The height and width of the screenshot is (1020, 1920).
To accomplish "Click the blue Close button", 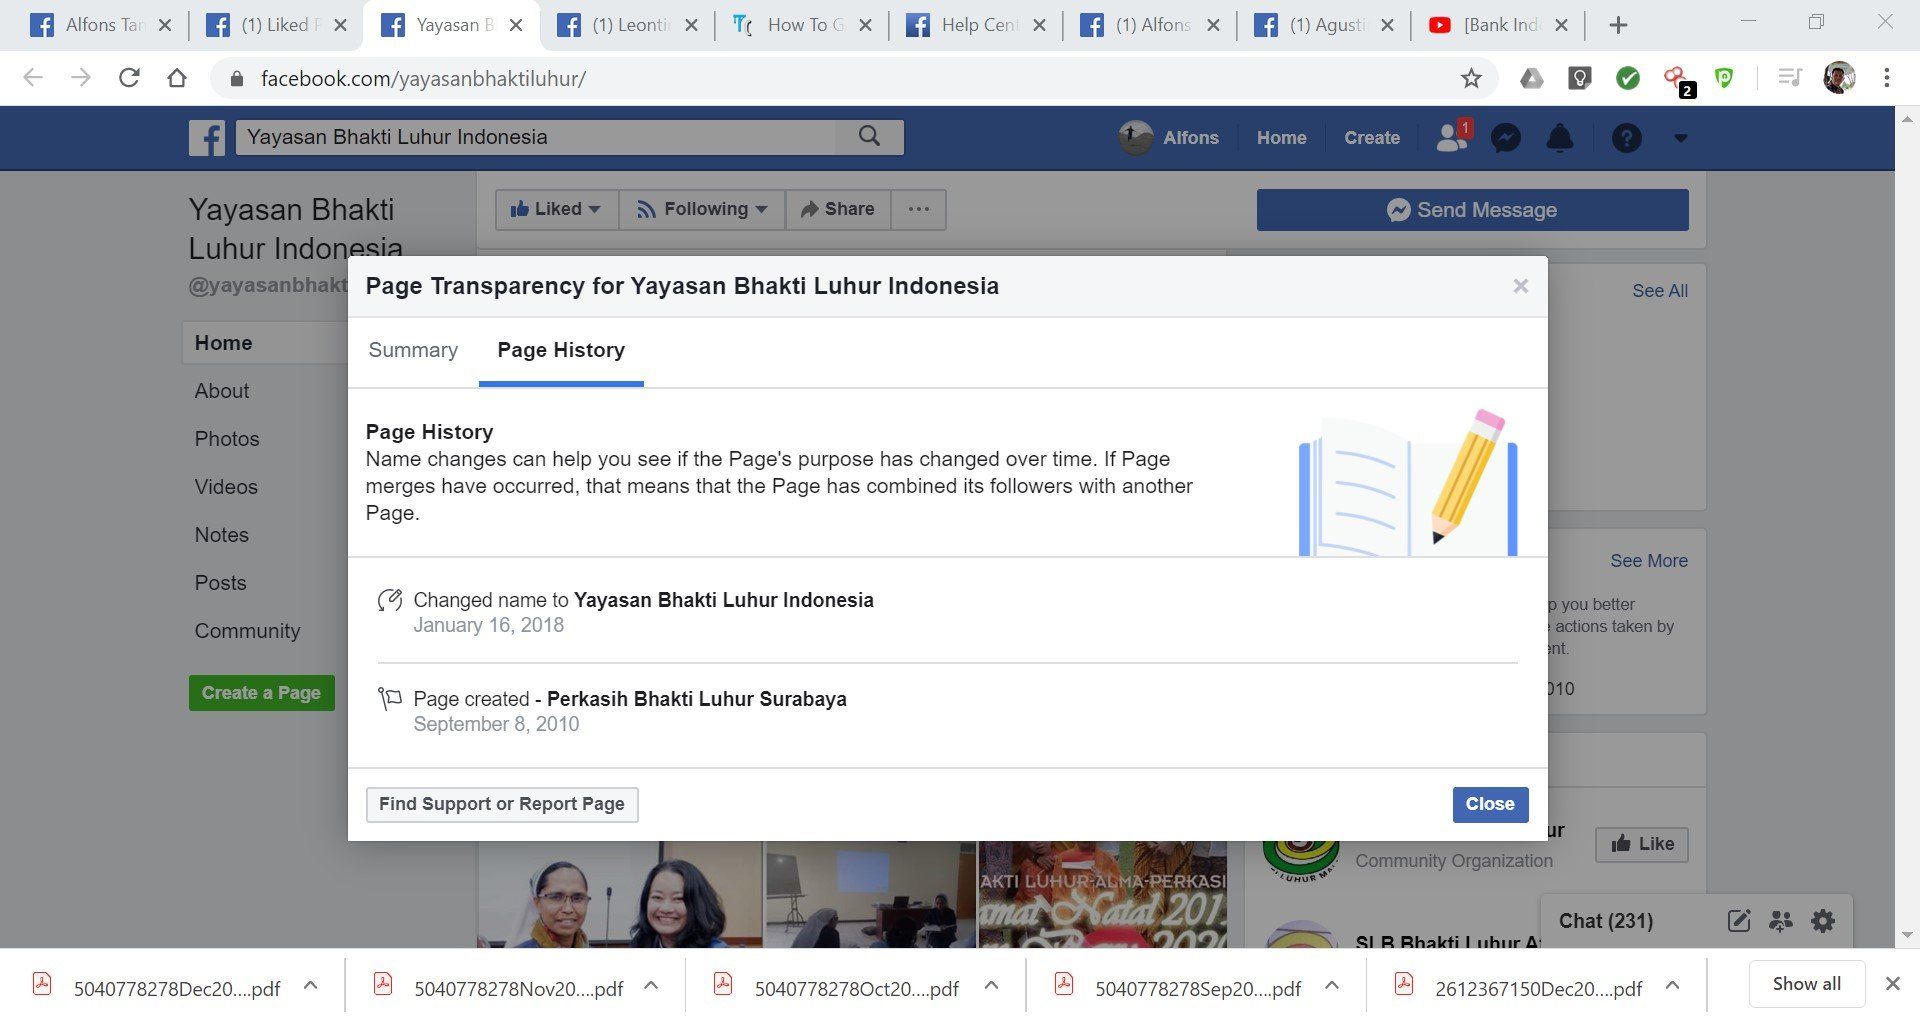I will pyautogui.click(x=1490, y=804).
